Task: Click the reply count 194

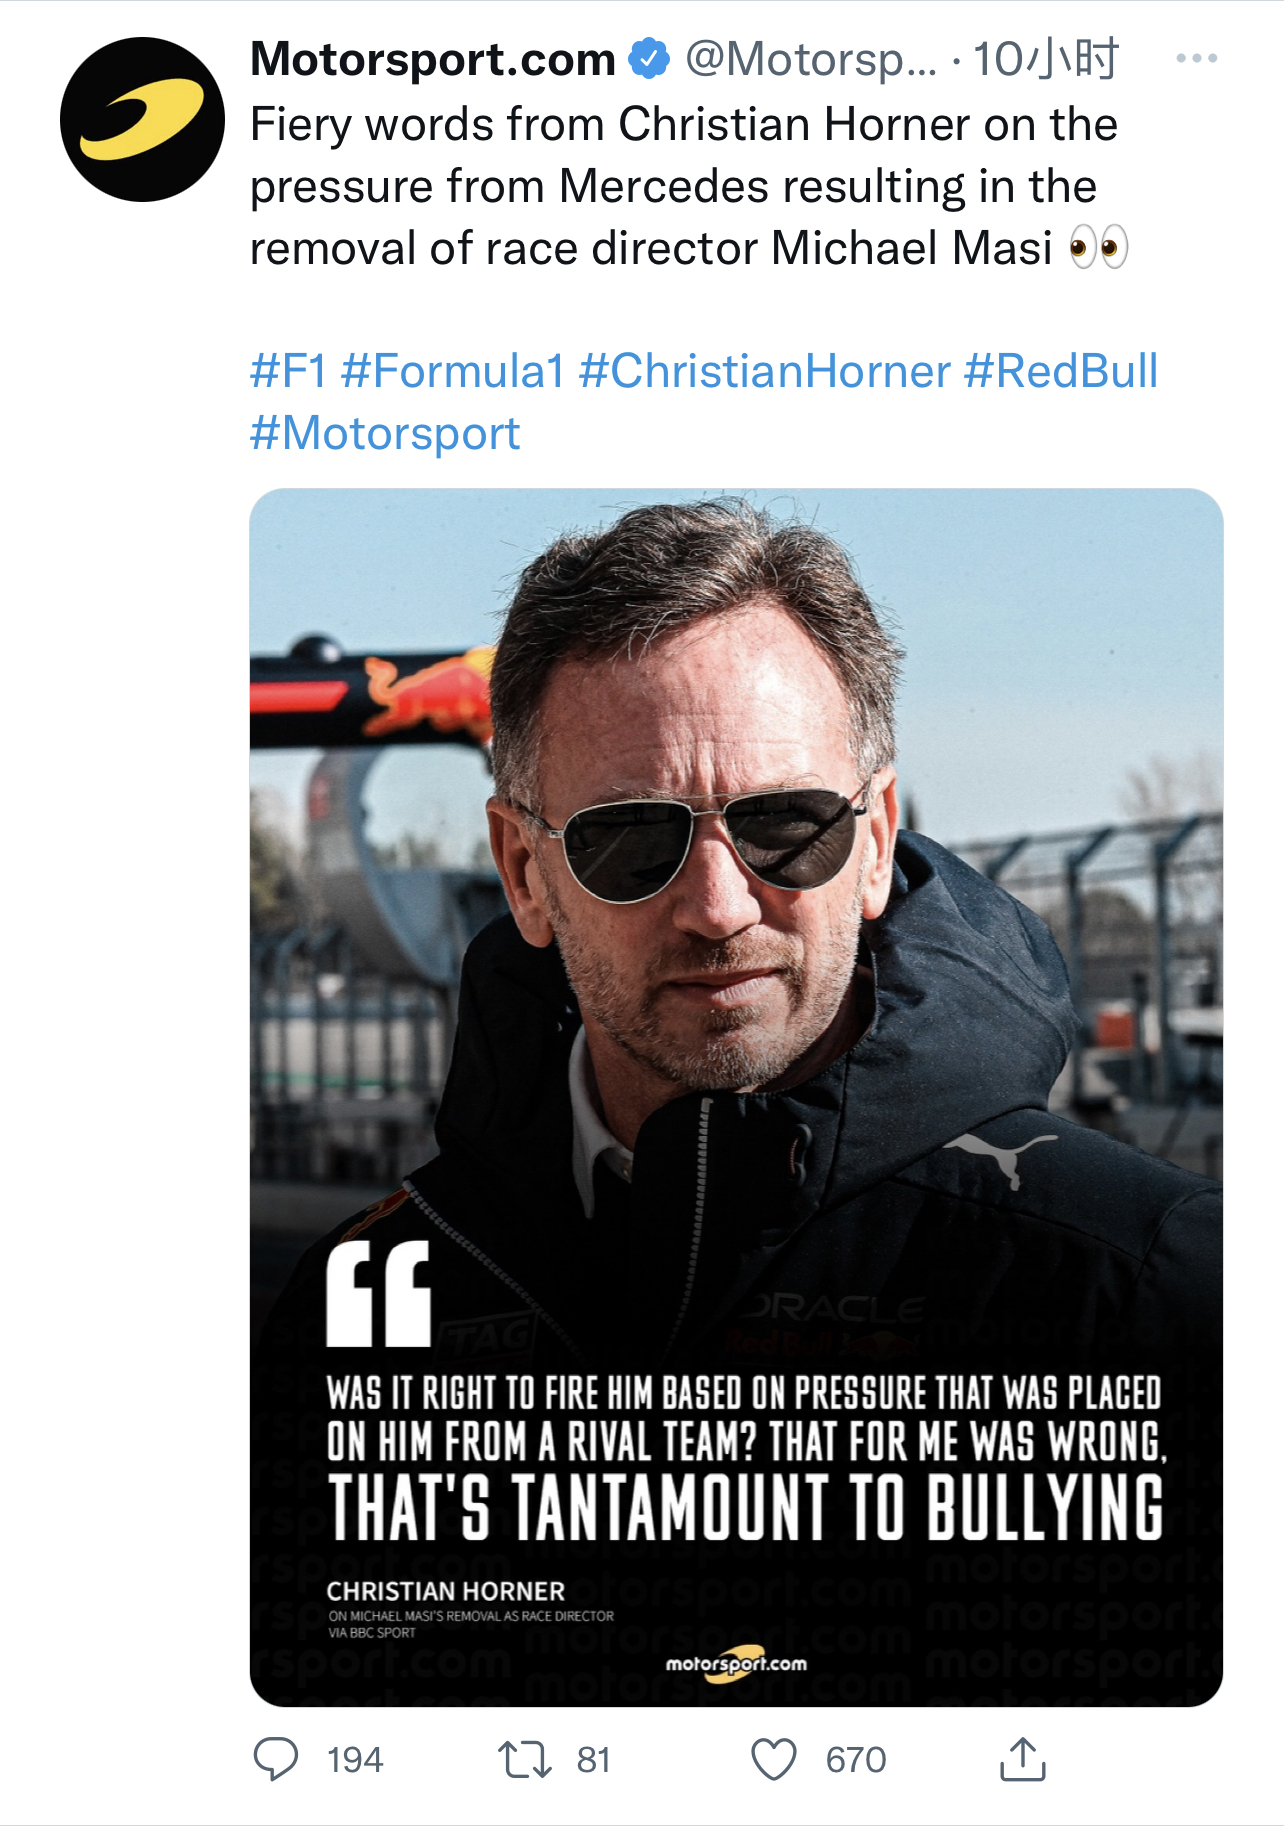Action: (x=355, y=1760)
